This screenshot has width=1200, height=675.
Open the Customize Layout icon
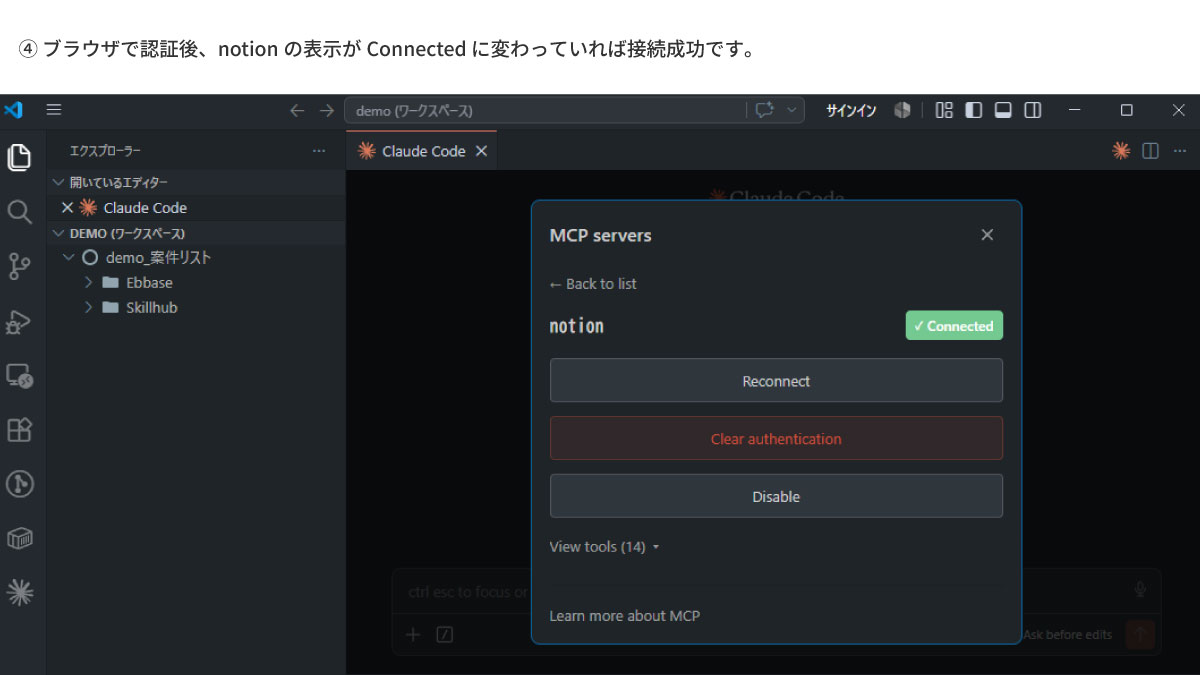[944, 110]
